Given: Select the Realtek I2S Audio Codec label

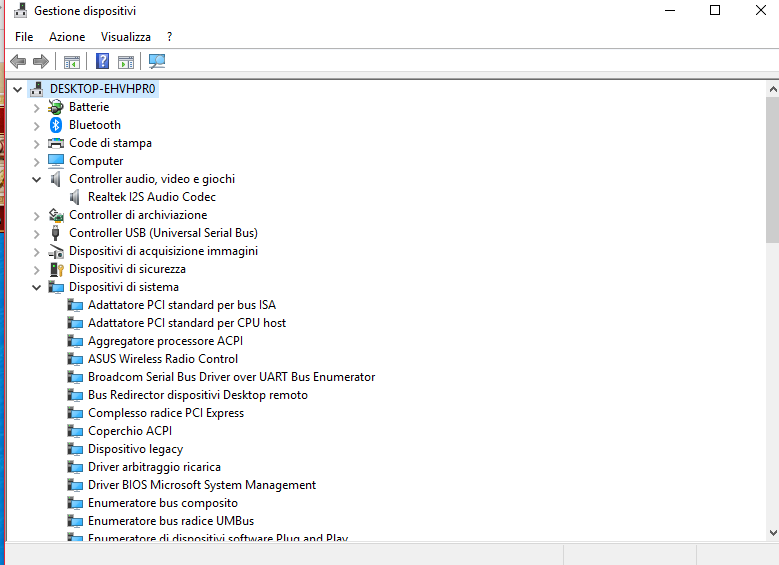Looking at the screenshot, I should 152,197.
